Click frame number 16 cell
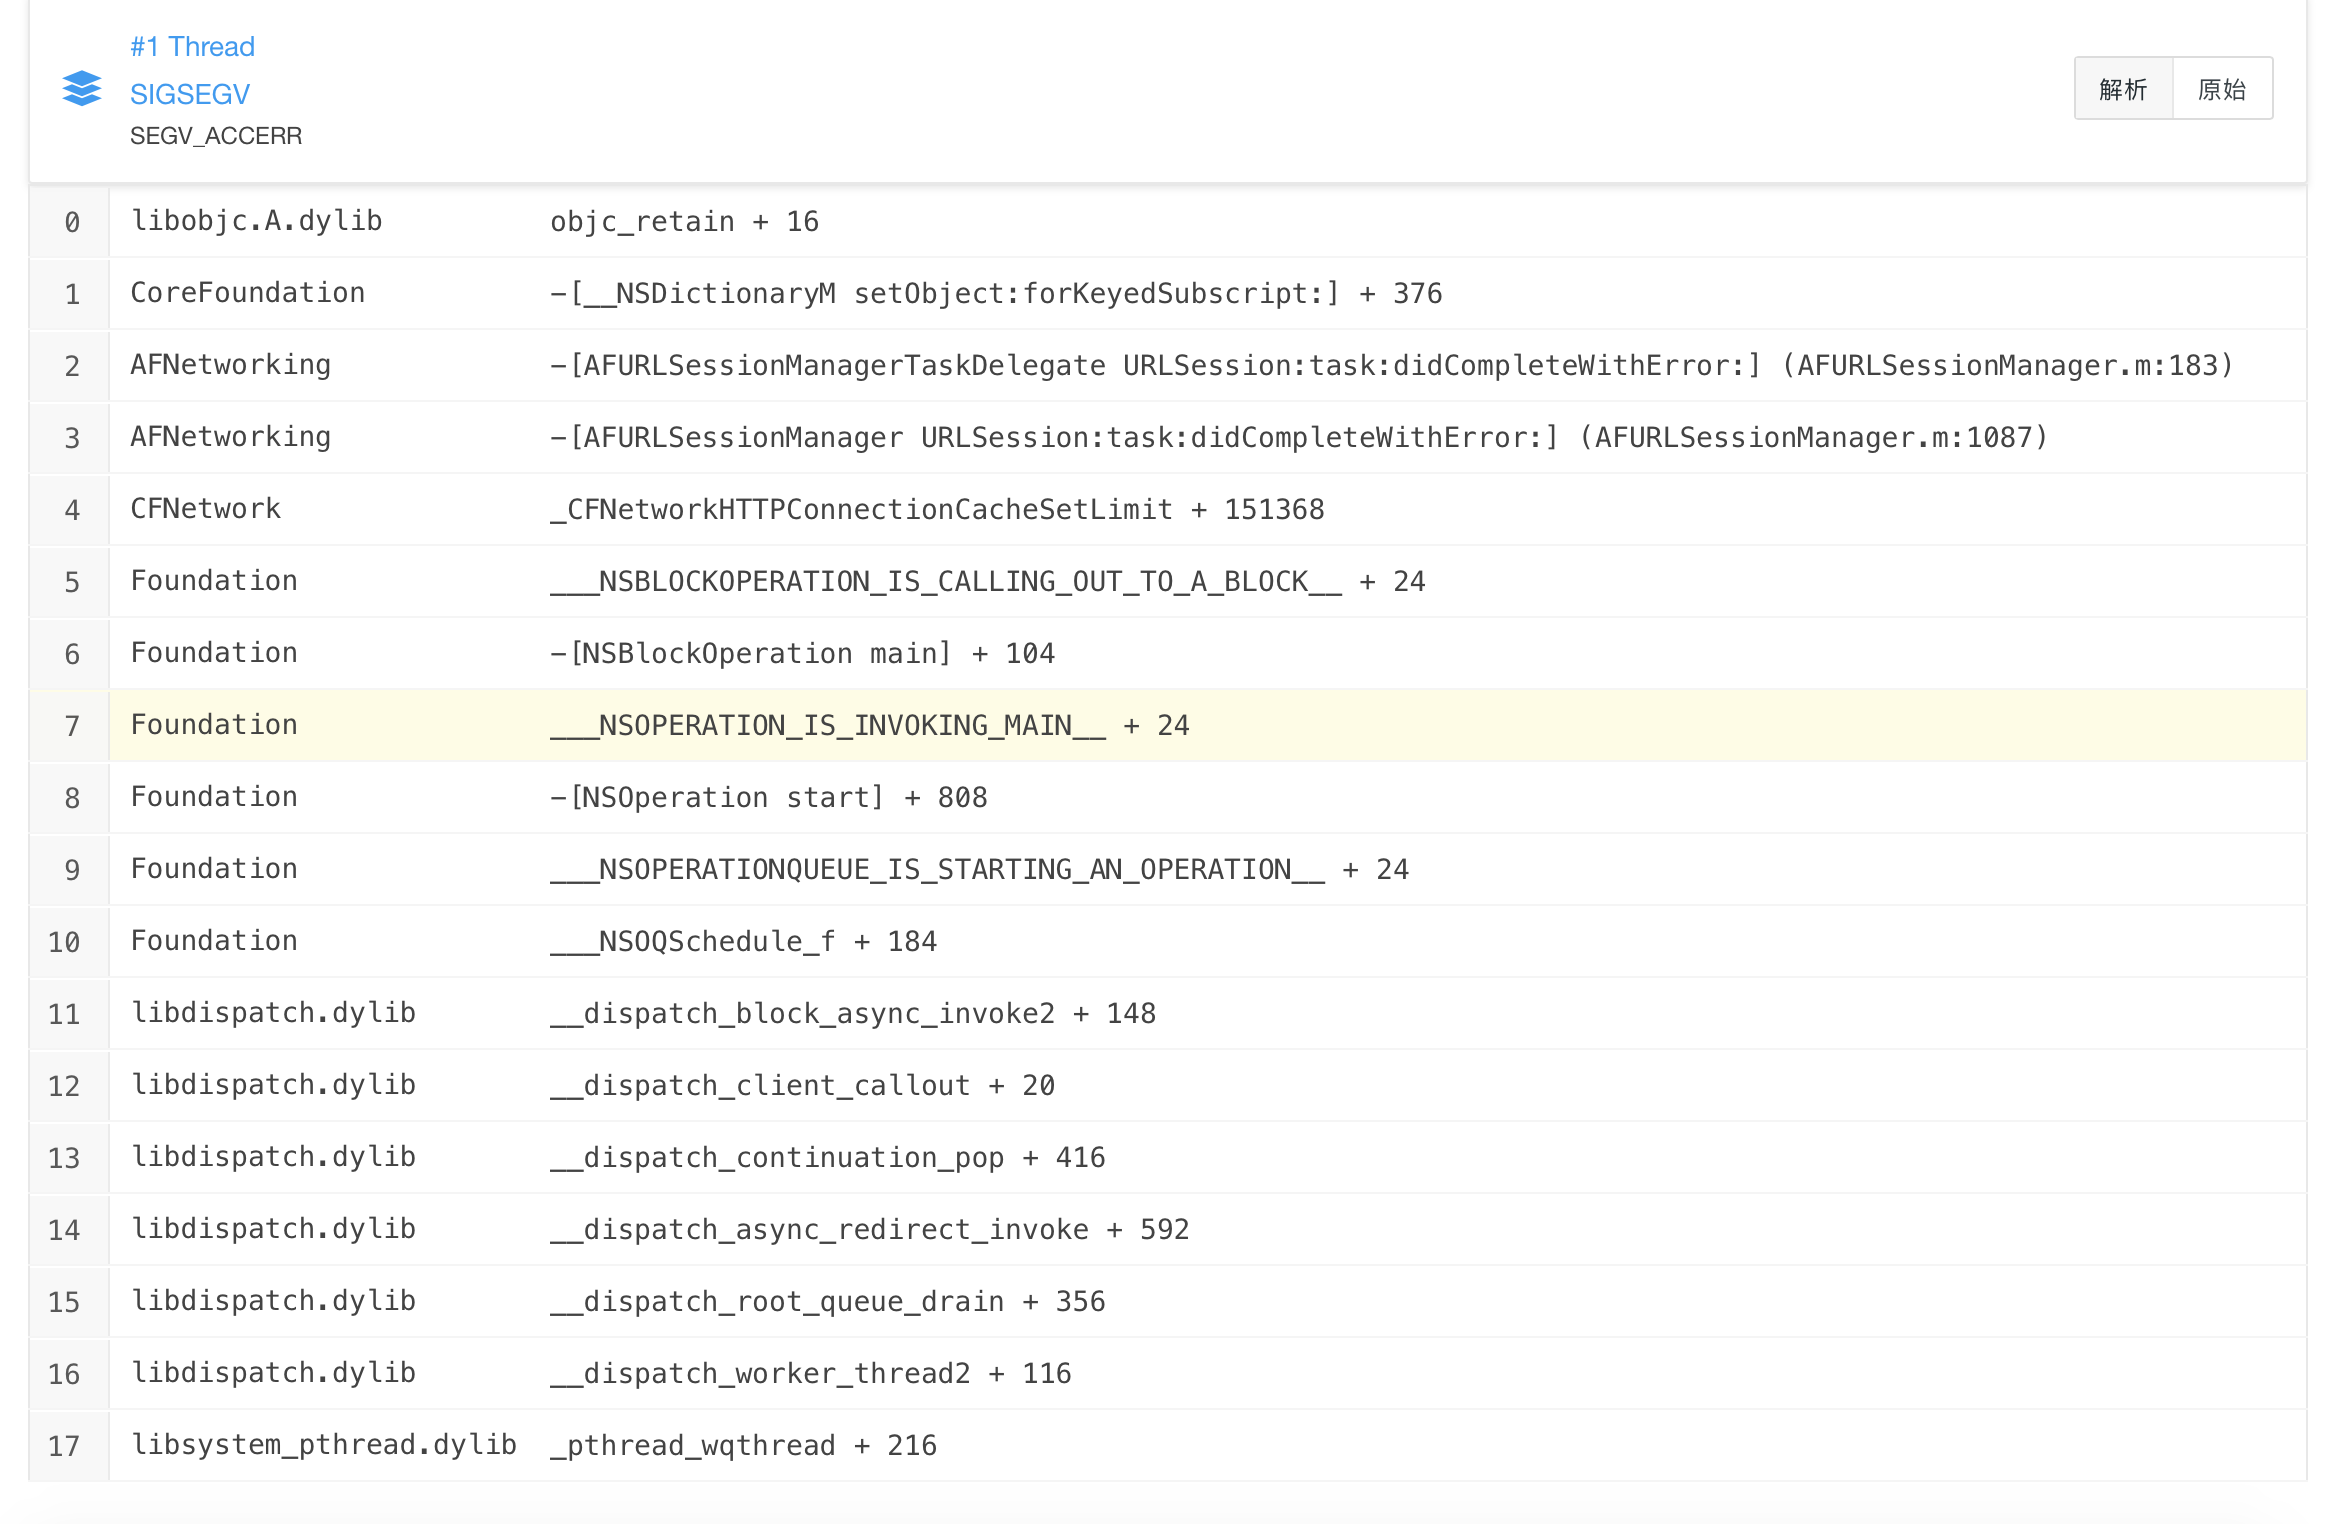This screenshot has width=2350, height=1524. pos(68,1373)
